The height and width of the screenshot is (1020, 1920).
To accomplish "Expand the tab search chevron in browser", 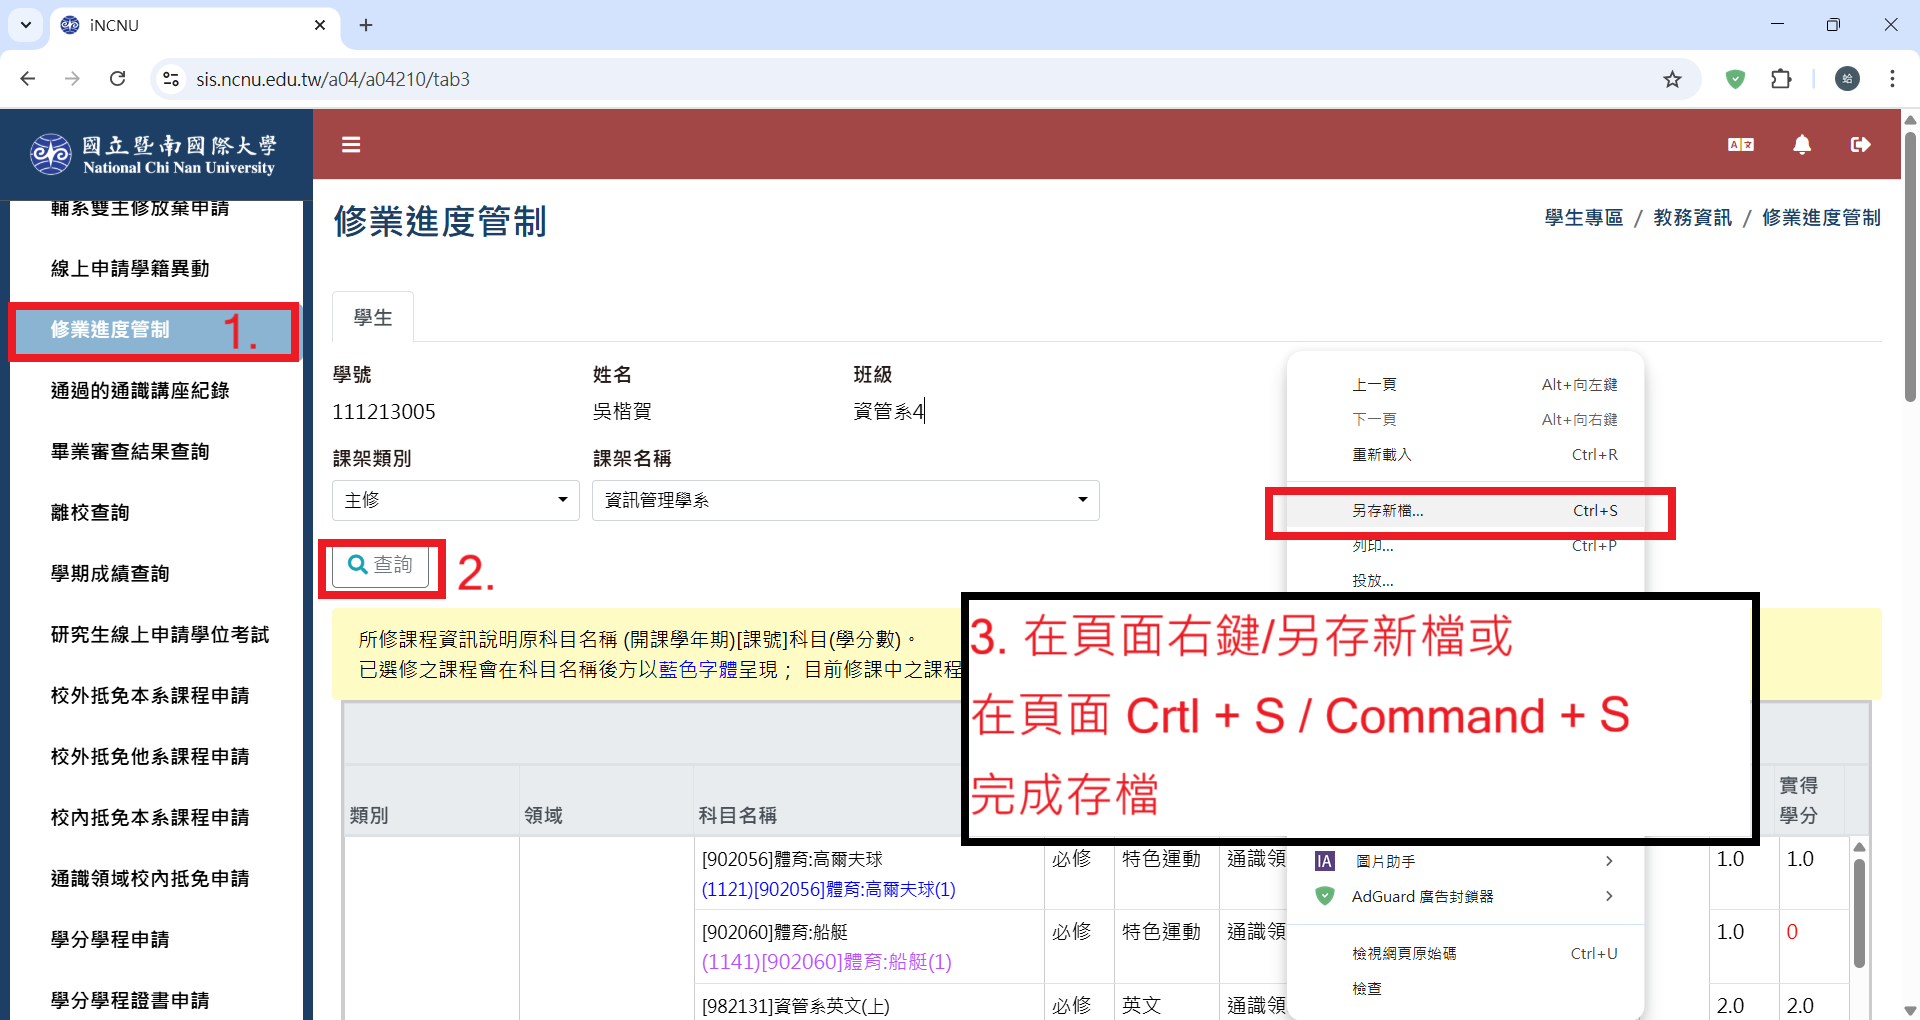I will coord(25,25).
